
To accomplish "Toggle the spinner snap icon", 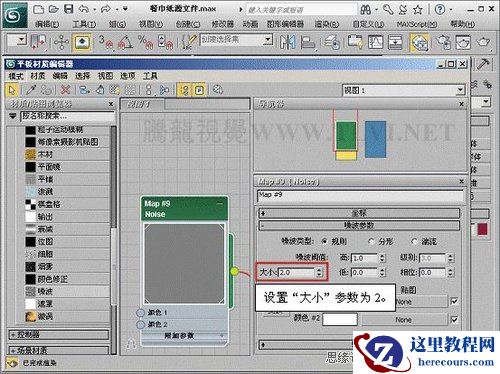I will click(x=166, y=42).
